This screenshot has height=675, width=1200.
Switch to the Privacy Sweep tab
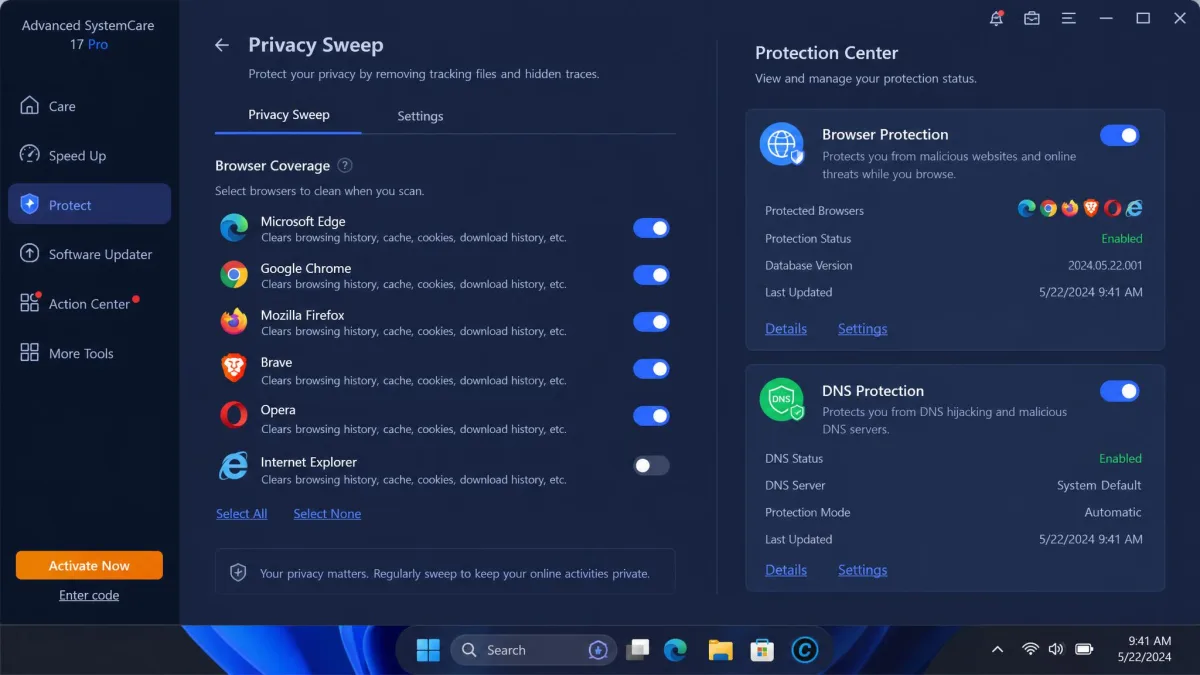click(x=288, y=115)
